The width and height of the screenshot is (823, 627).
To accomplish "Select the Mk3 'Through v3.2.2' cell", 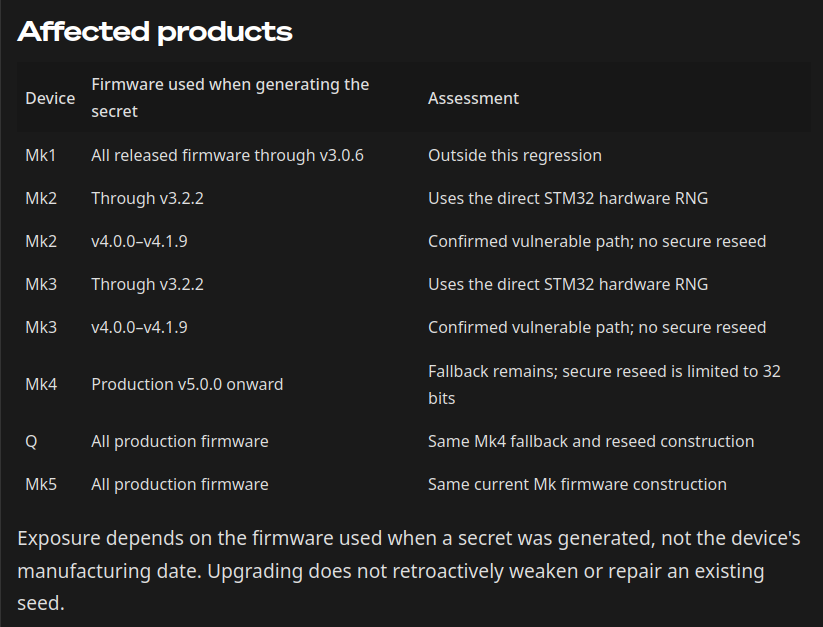I will [x=147, y=284].
